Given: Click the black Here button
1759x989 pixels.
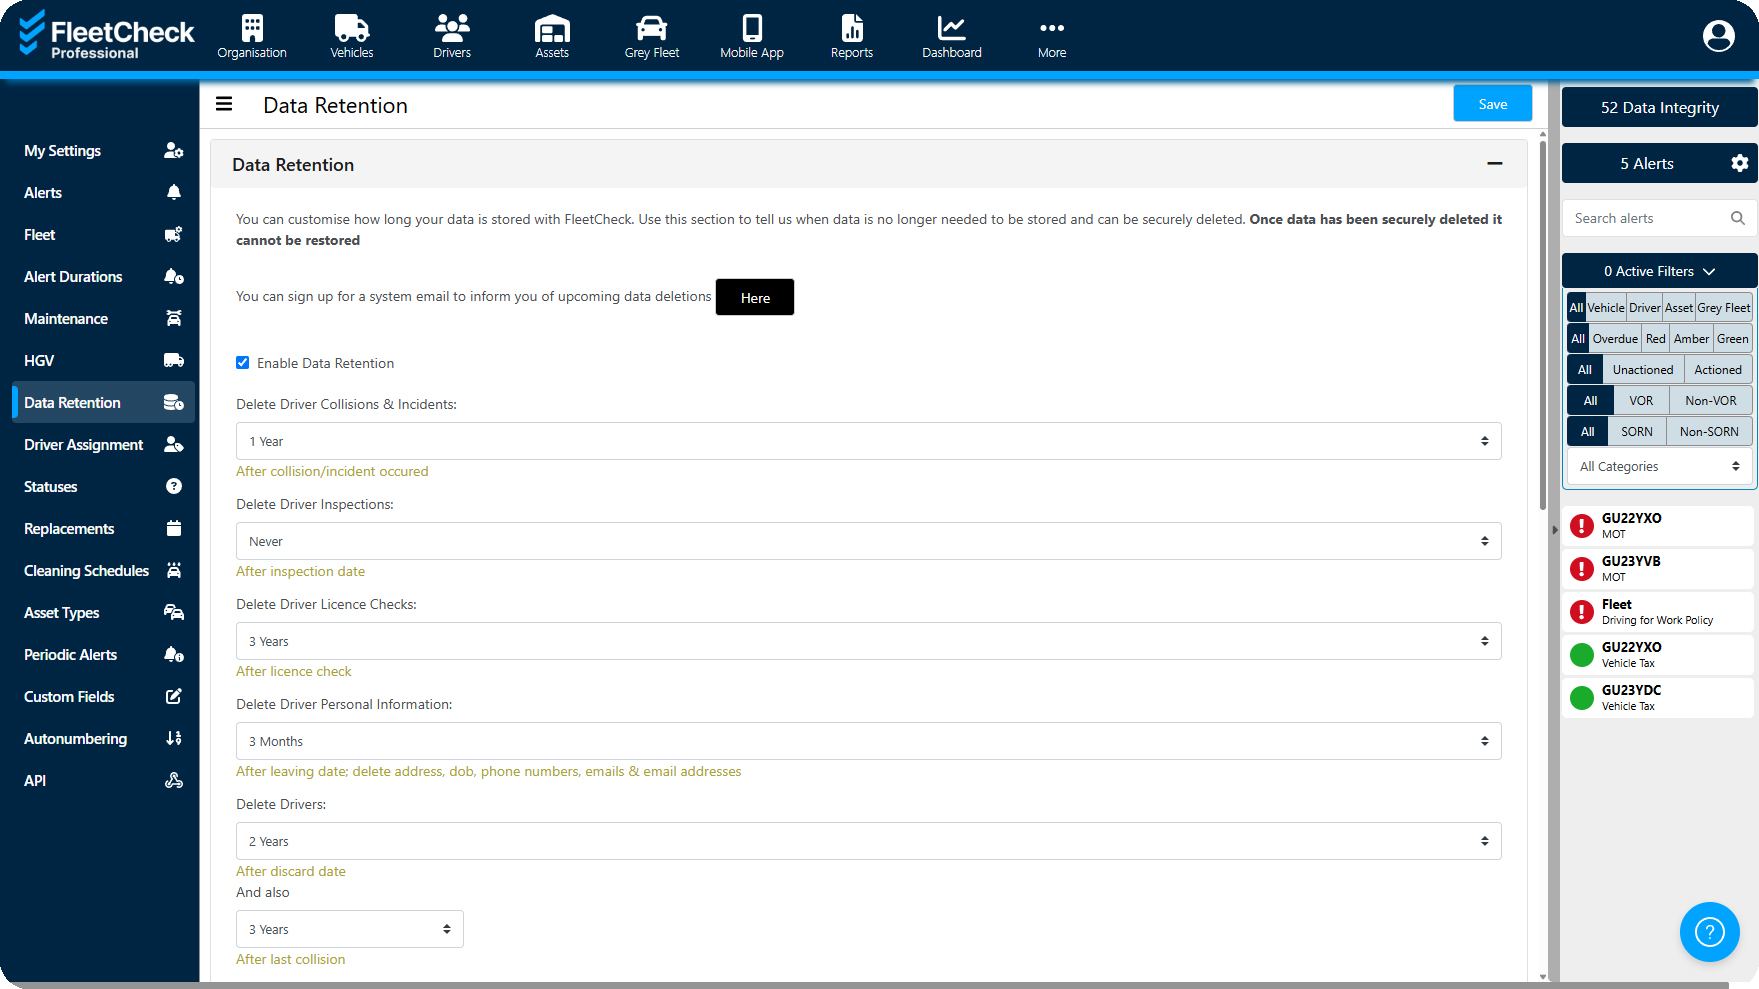Looking at the screenshot, I should tap(755, 298).
